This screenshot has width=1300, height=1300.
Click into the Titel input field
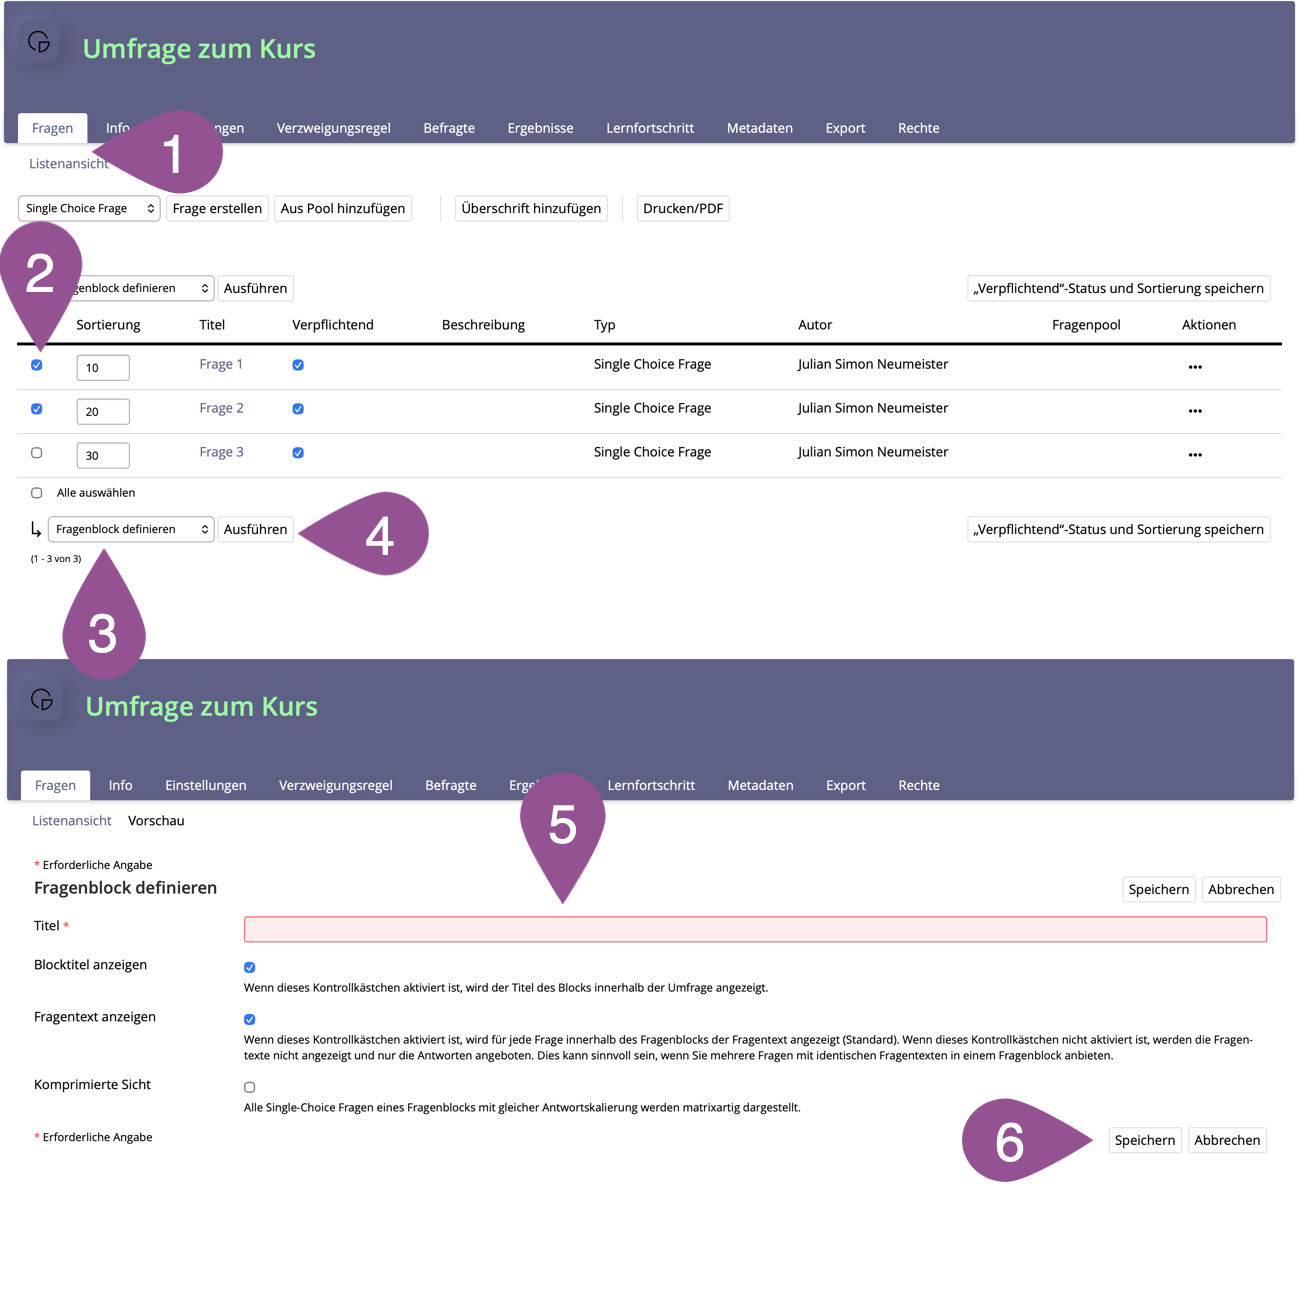(755, 929)
